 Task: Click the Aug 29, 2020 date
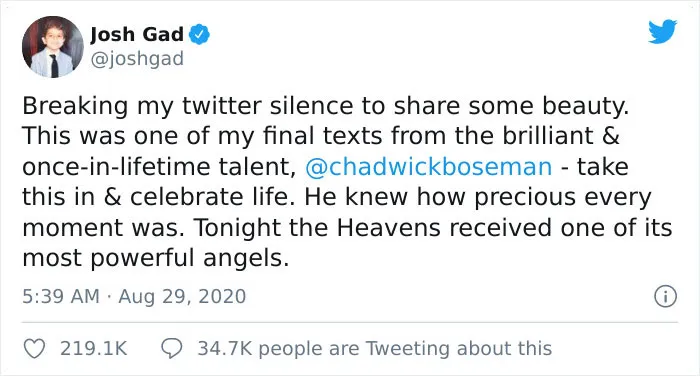[182, 297]
